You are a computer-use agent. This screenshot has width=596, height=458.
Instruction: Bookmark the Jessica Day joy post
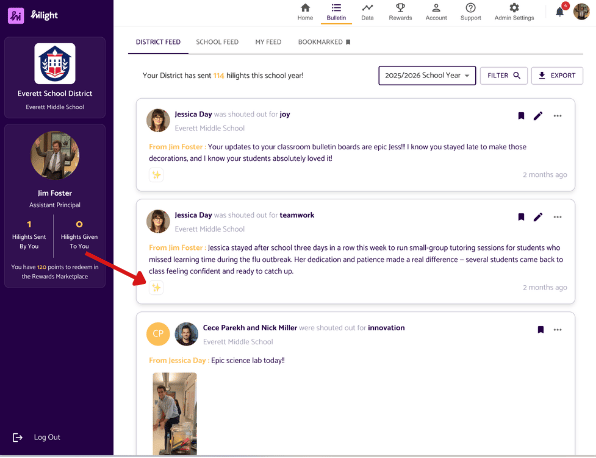click(521, 116)
